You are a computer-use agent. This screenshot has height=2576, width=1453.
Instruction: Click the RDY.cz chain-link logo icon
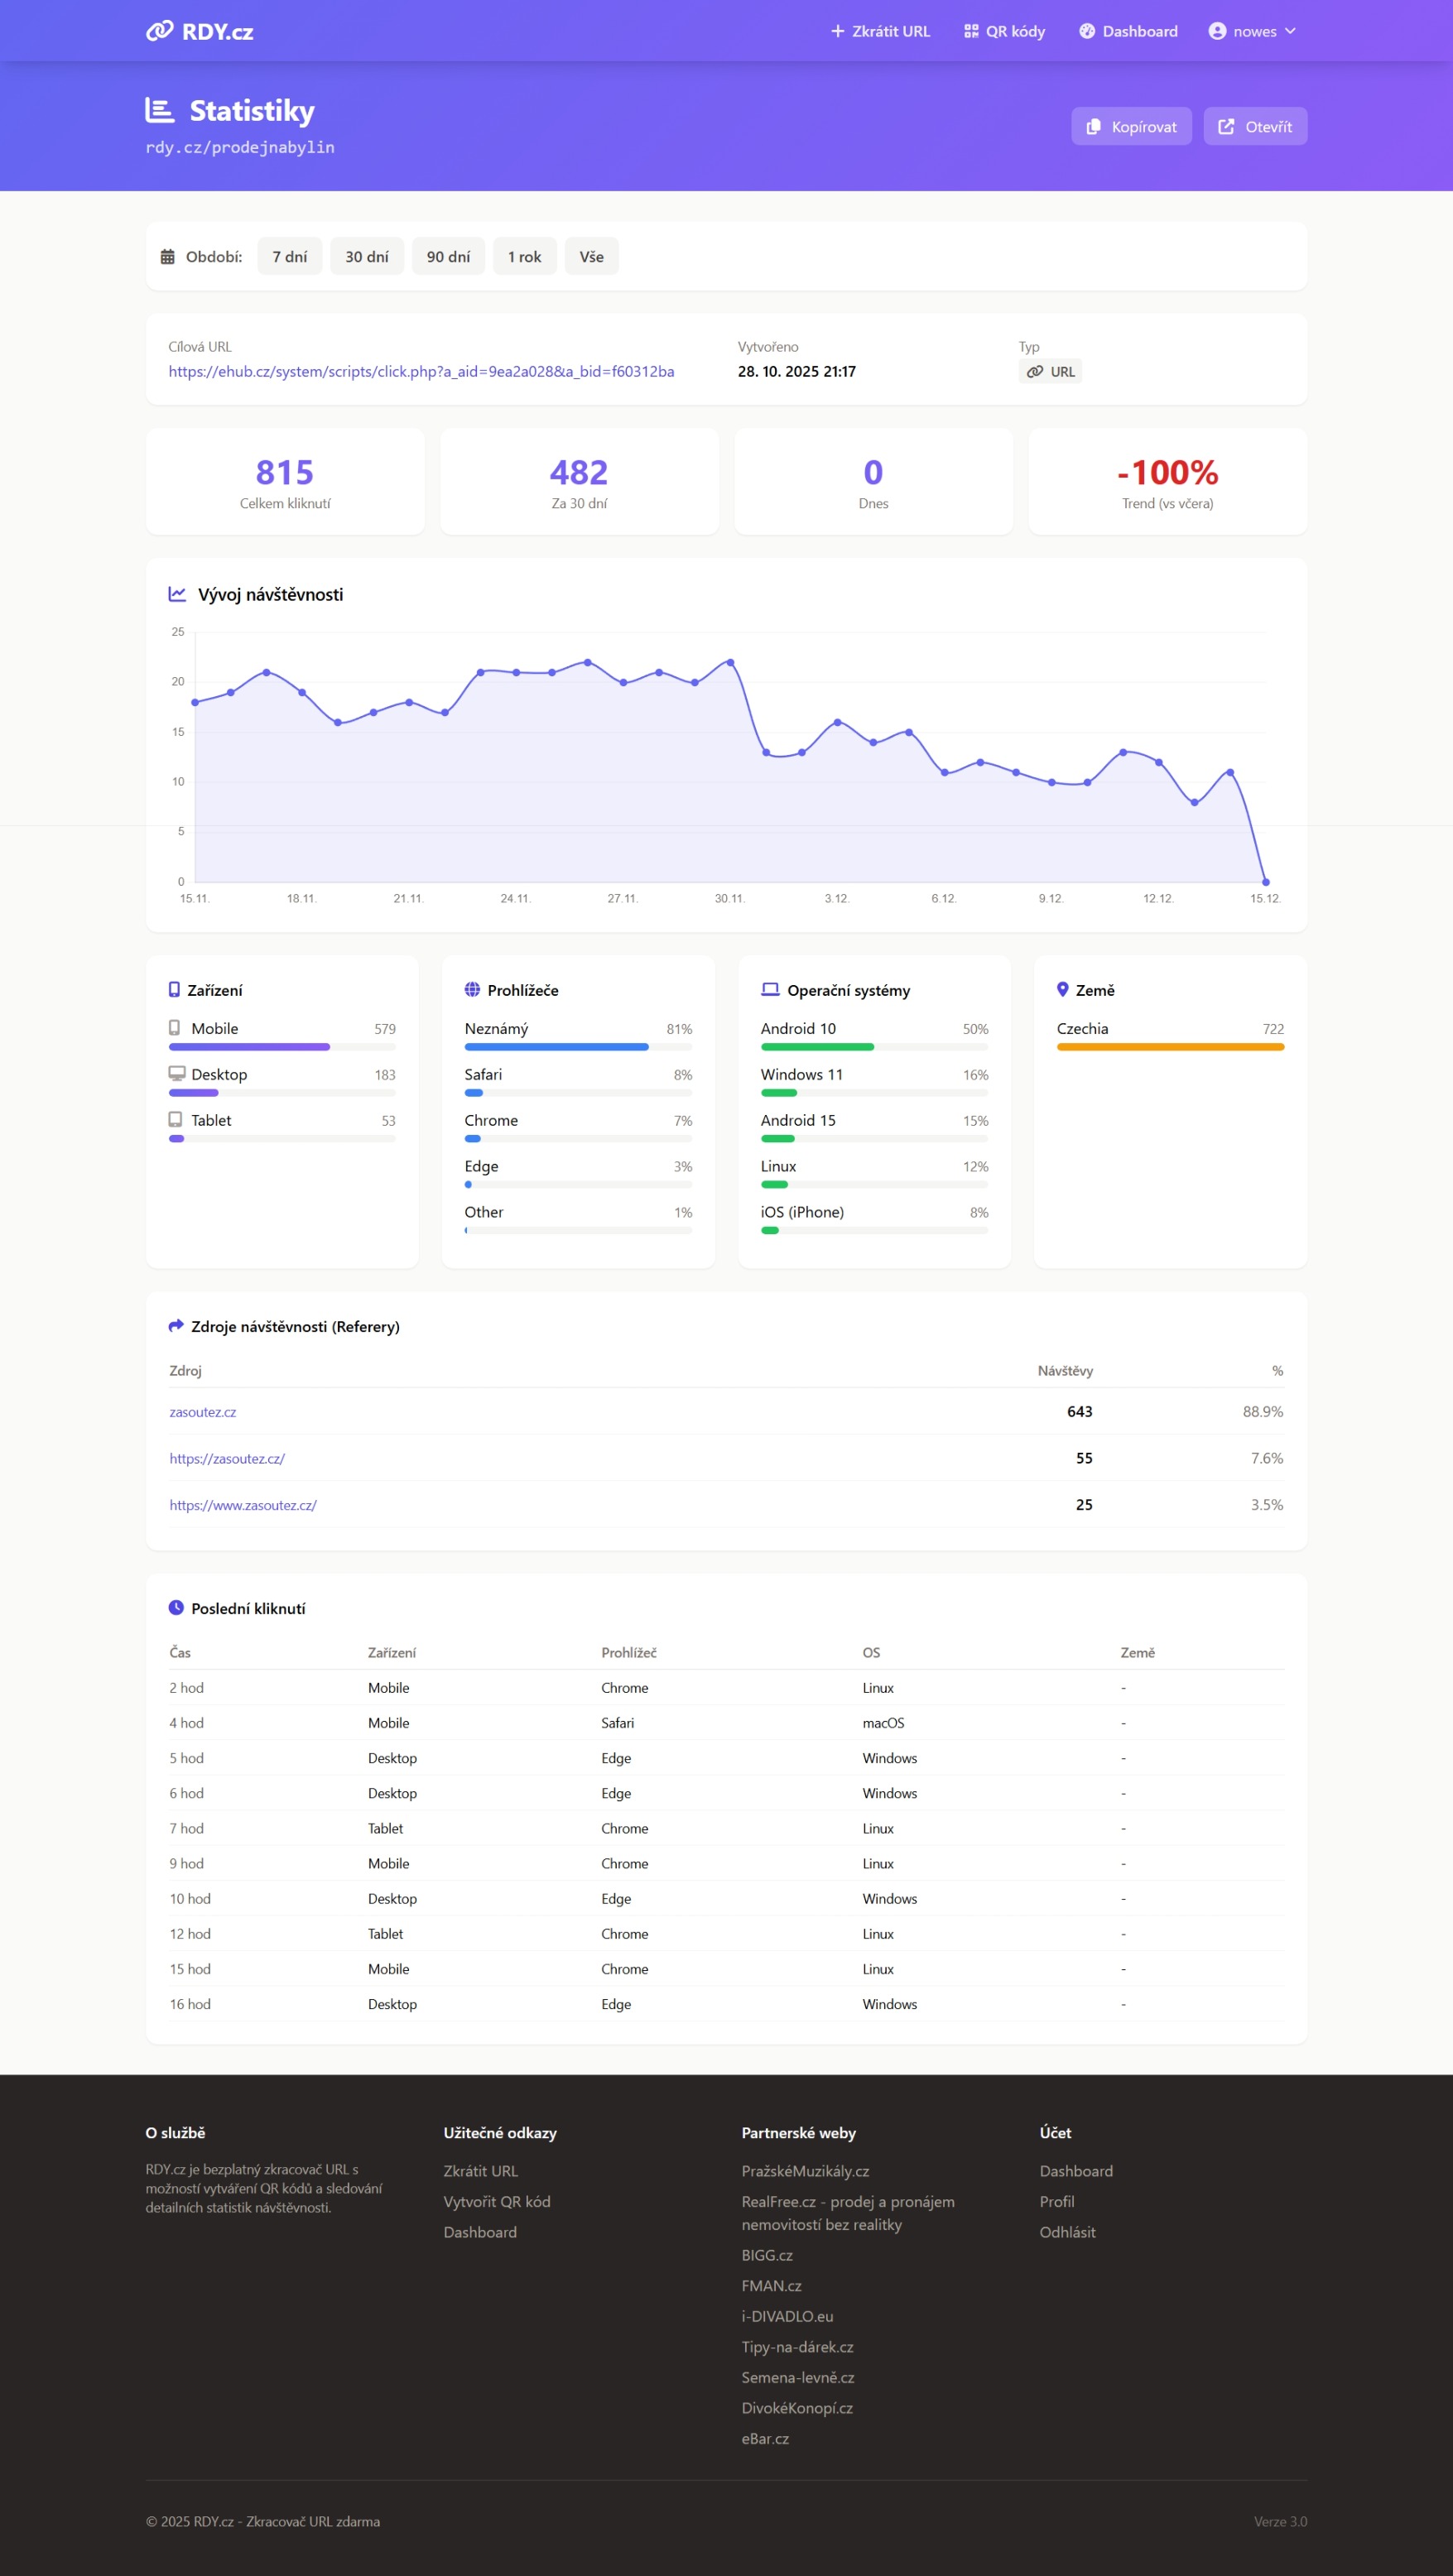click(159, 31)
